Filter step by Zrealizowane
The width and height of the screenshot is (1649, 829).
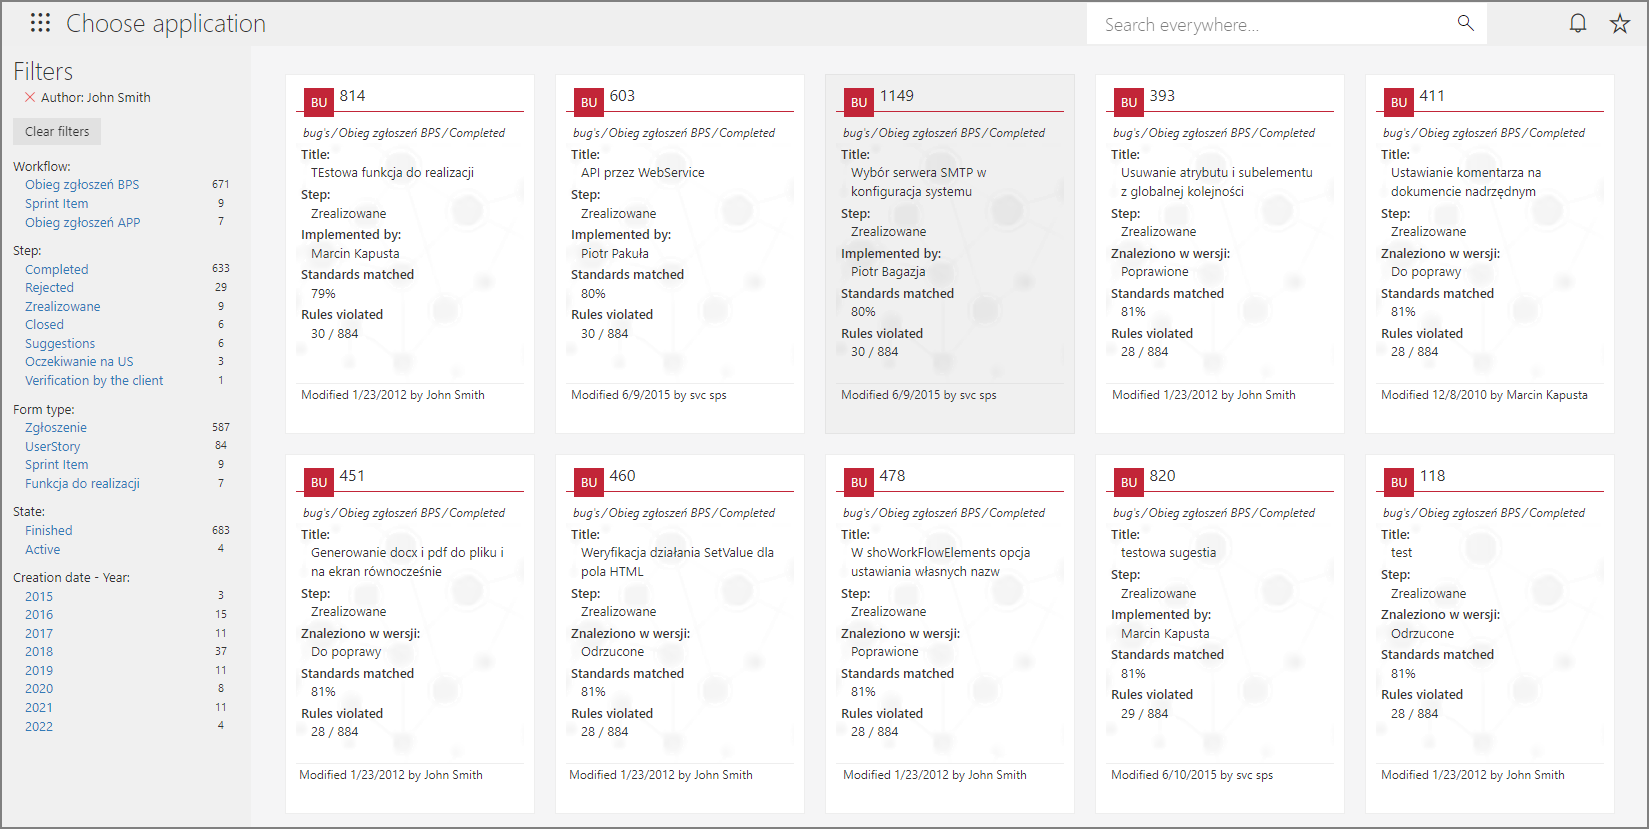pos(62,306)
